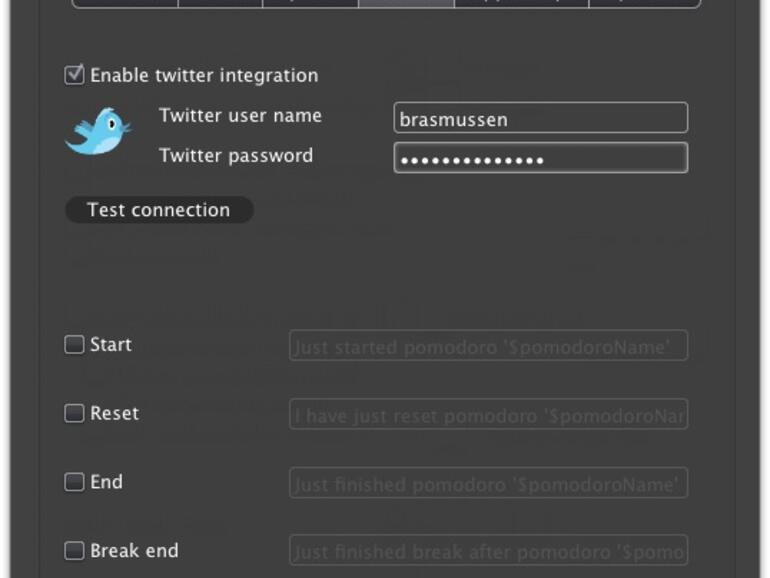Click the blue Twitter bird icon
Image resolution: width=770 pixels, height=578 pixels.
click(98, 133)
